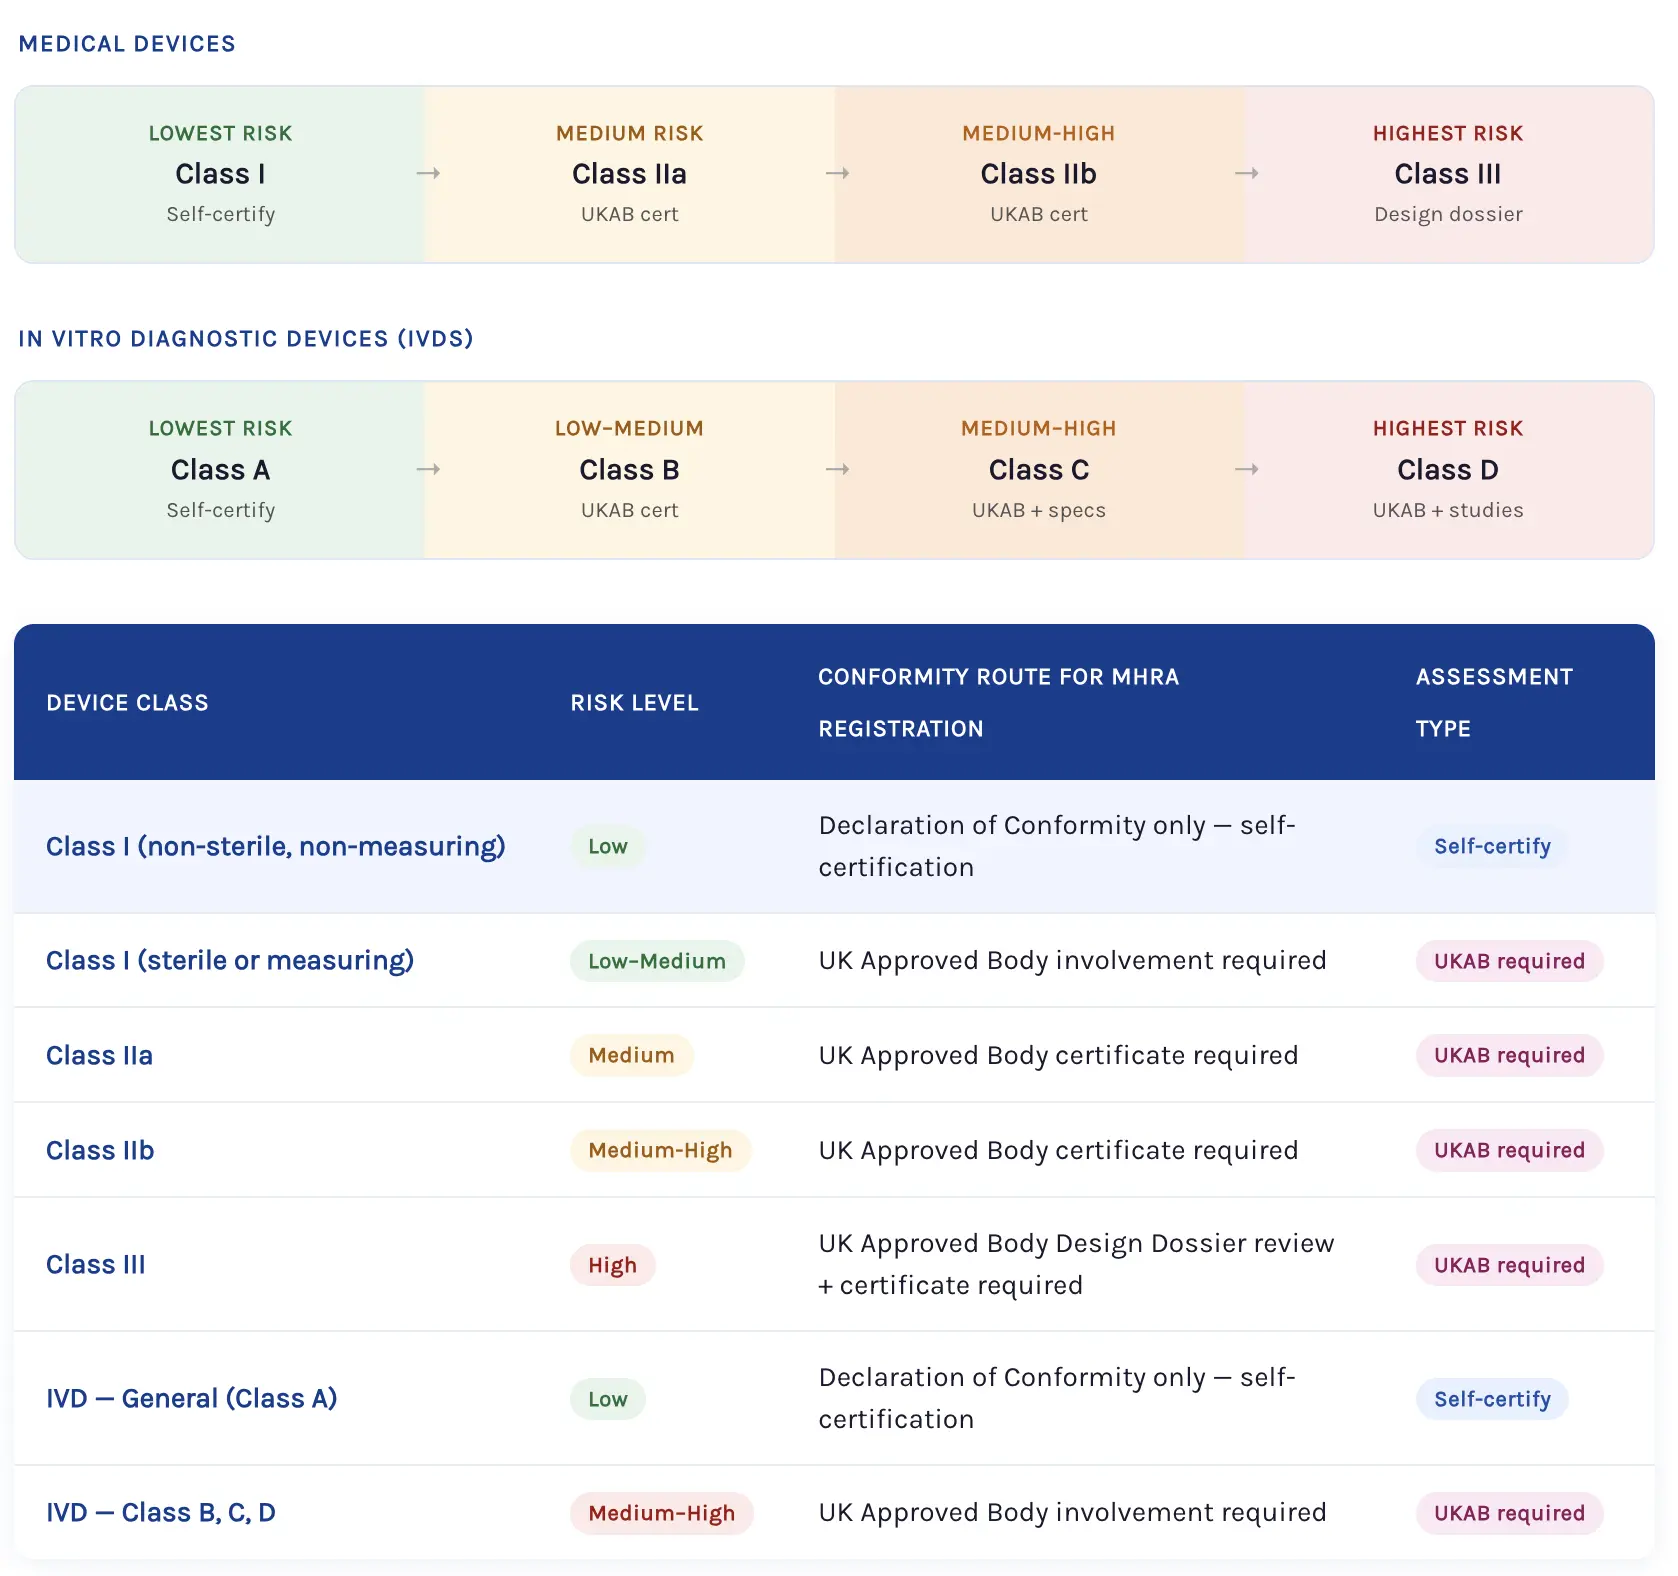The width and height of the screenshot is (1678, 1576).
Task: Click UKAB required badge in Class III row
Action: [1509, 1265]
